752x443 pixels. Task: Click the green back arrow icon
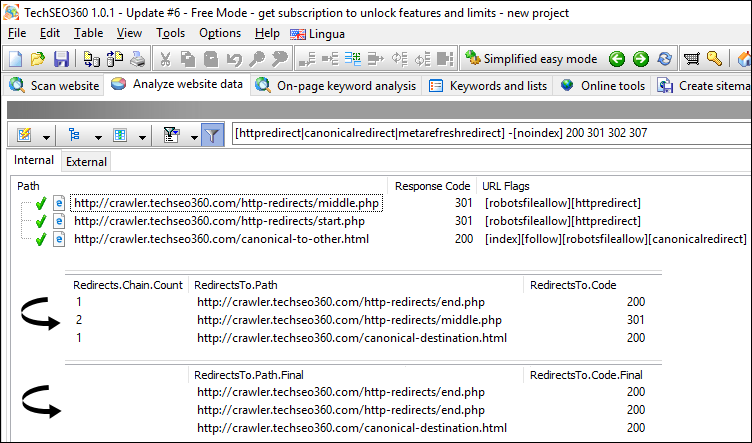pyautogui.click(x=617, y=59)
